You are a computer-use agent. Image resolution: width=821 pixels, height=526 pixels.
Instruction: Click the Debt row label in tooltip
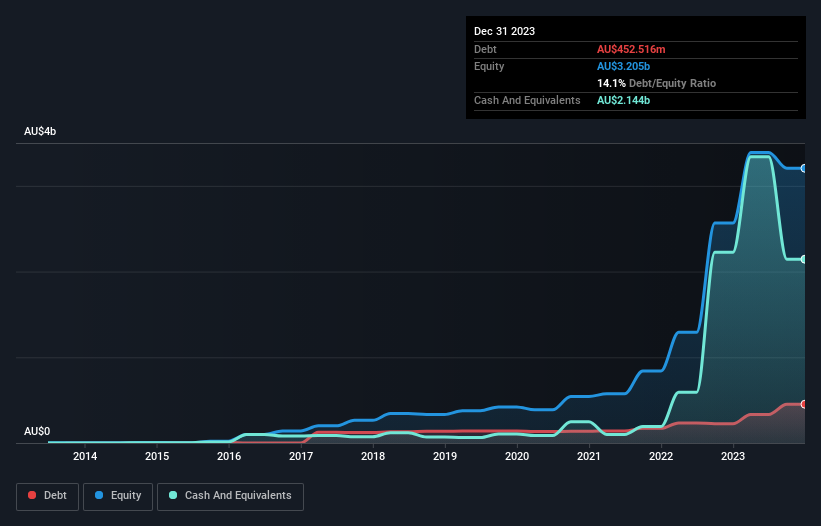pyautogui.click(x=485, y=49)
